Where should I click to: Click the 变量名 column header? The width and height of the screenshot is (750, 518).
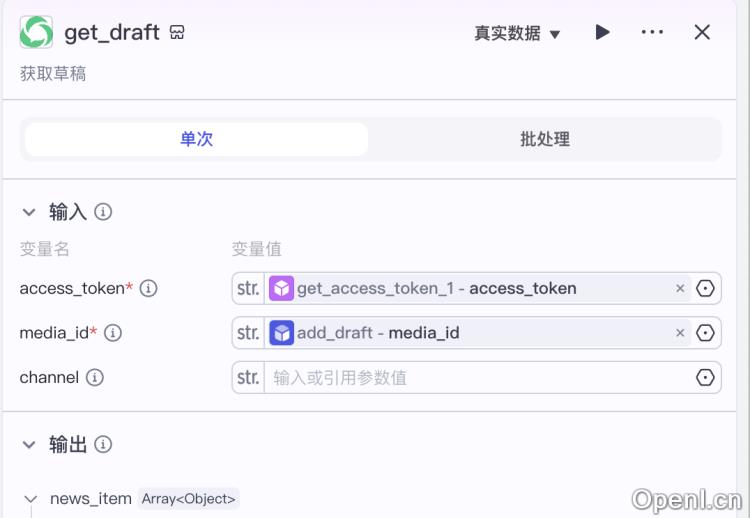tap(44, 249)
